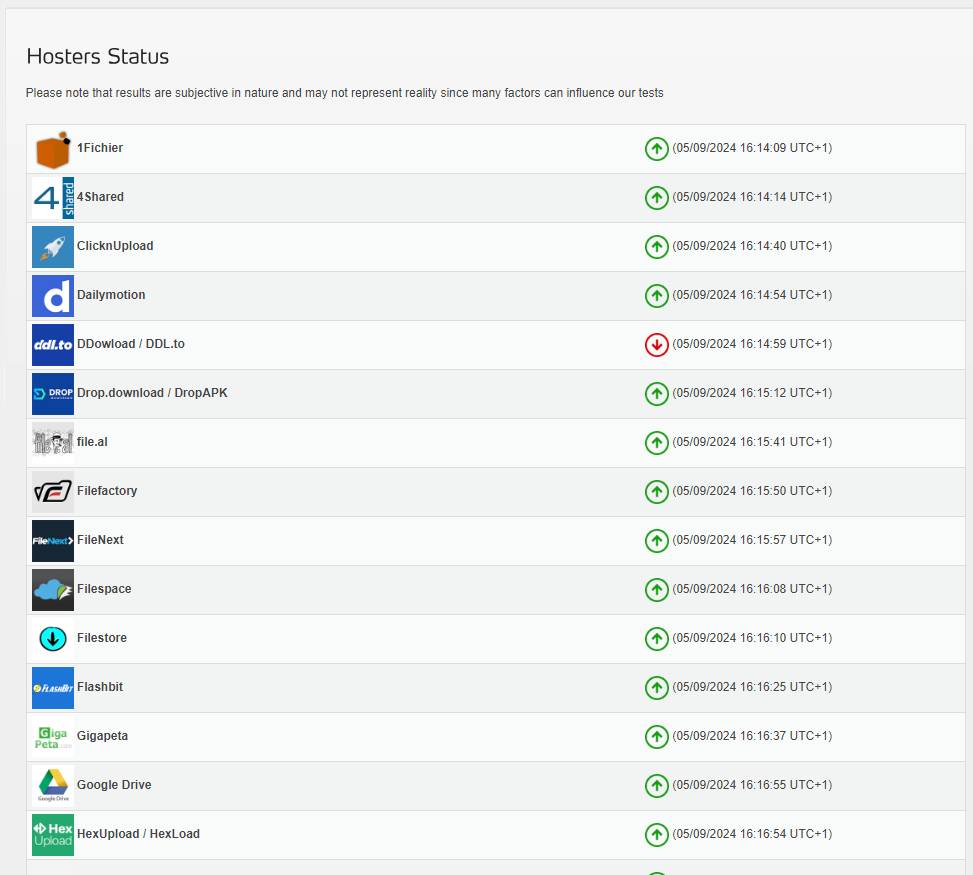The height and width of the screenshot is (875, 973).
Task: Click the Dailymotion 'd' logo
Action: pos(53,296)
